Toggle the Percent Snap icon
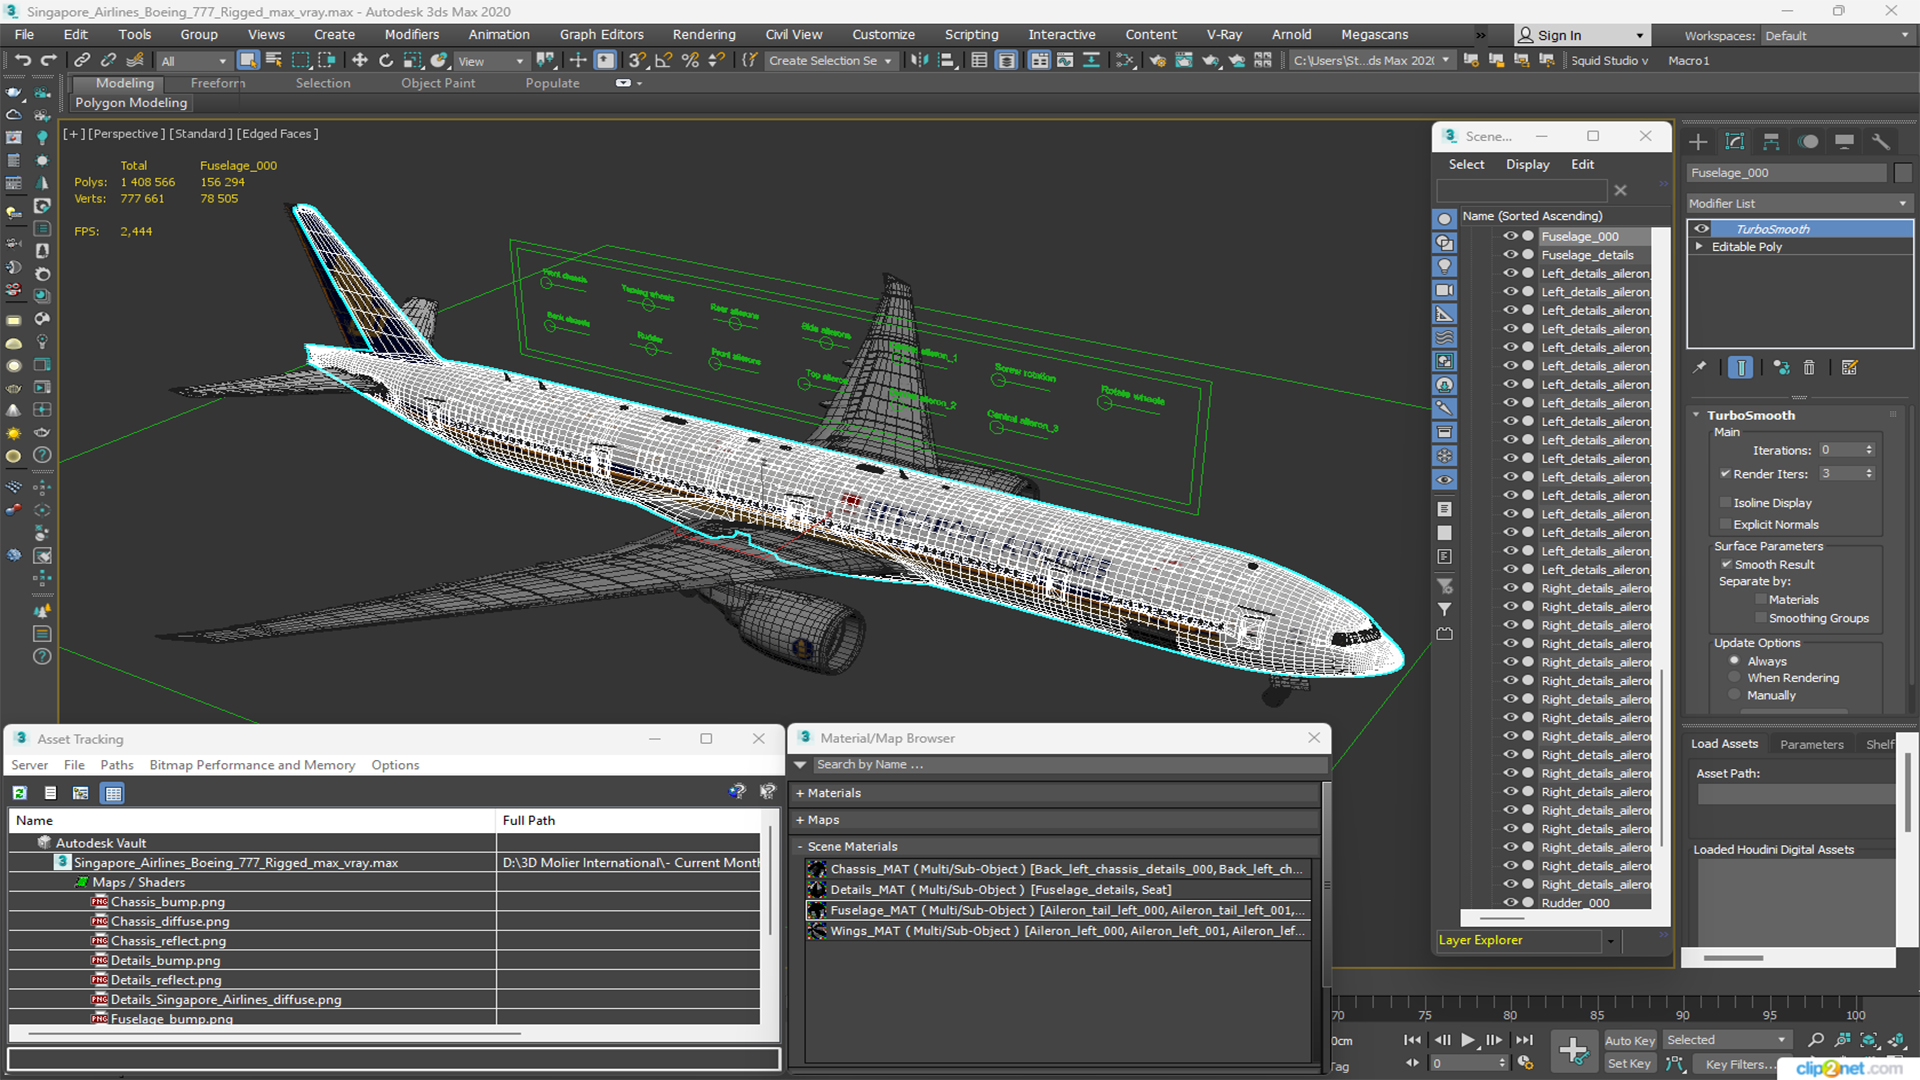This screenshot has height=1080, width=1920. [690, 60]
